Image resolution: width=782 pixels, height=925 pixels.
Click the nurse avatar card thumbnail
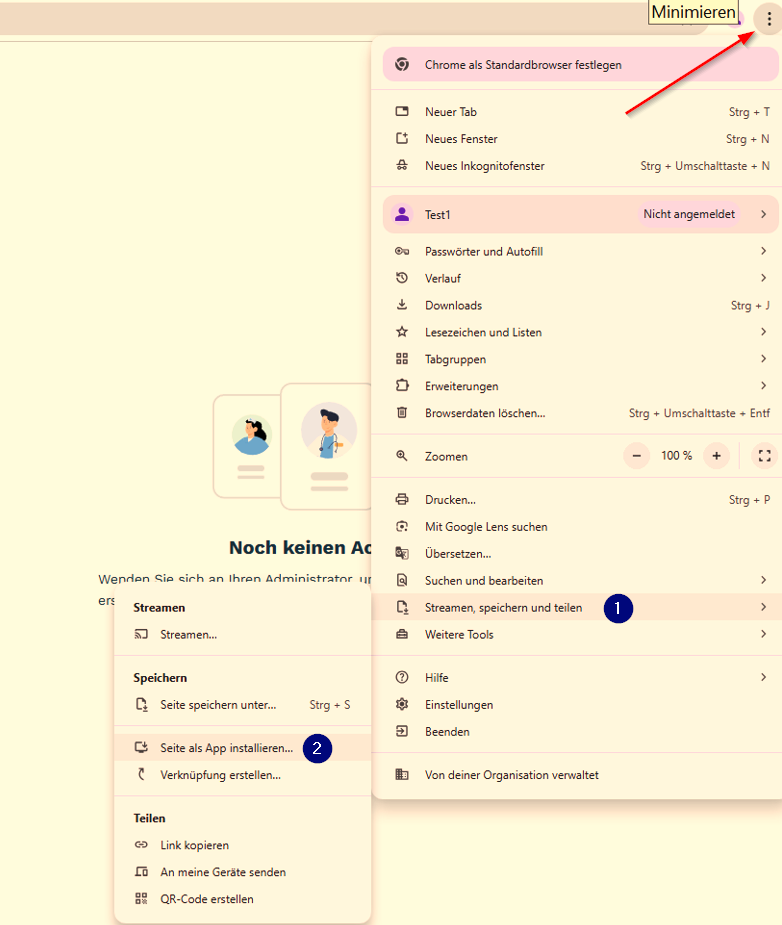(x=248, y=447)
